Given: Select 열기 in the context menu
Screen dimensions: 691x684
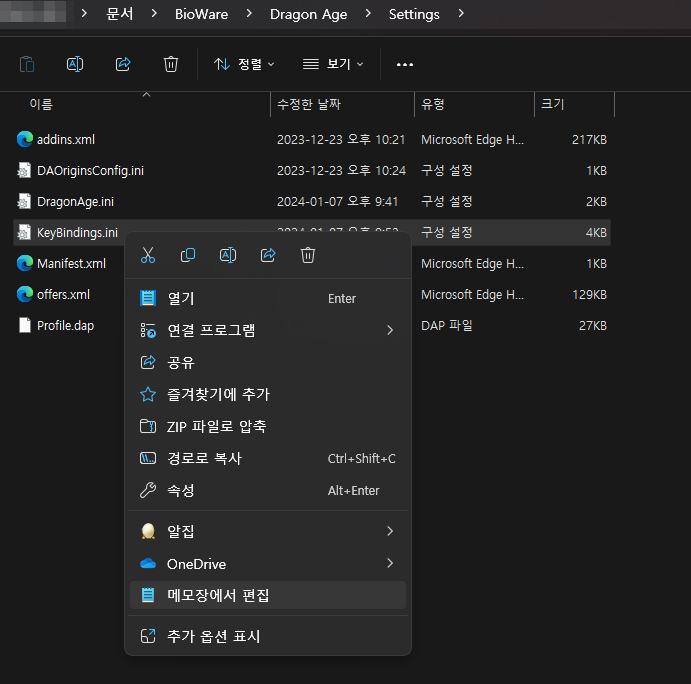Looking at the screenshot, I should 268,298.
